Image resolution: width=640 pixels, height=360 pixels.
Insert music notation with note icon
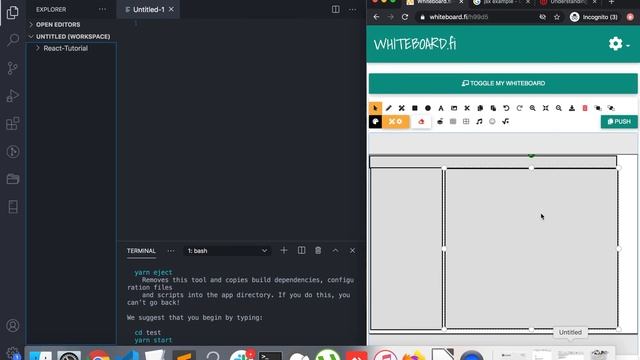point(479,122)
